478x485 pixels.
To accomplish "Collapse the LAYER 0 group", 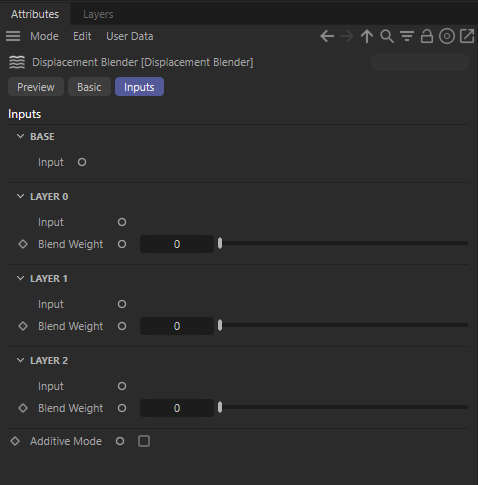I will click(x=20, y=196).
